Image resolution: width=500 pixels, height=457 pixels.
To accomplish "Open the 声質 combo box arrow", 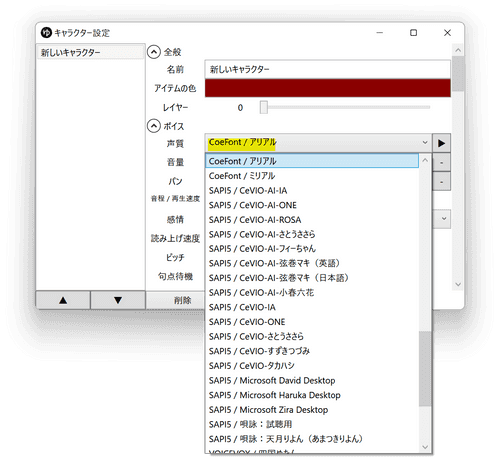I will 425,143.
